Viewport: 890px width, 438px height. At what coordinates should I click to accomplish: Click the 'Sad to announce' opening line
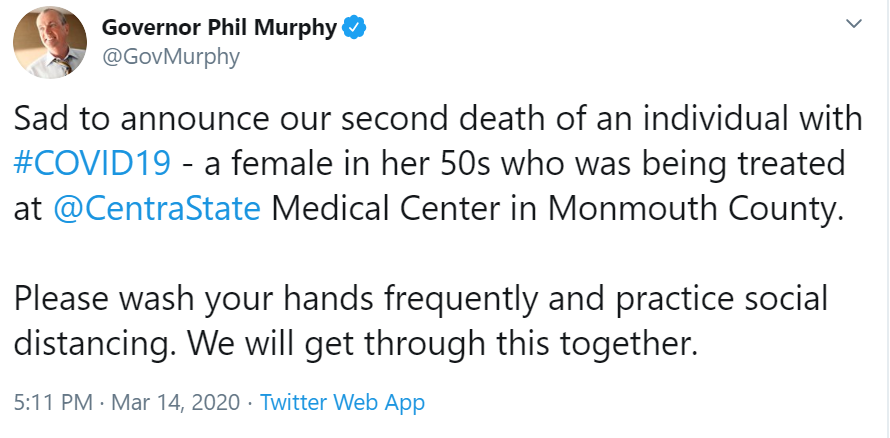coord(138,119)
